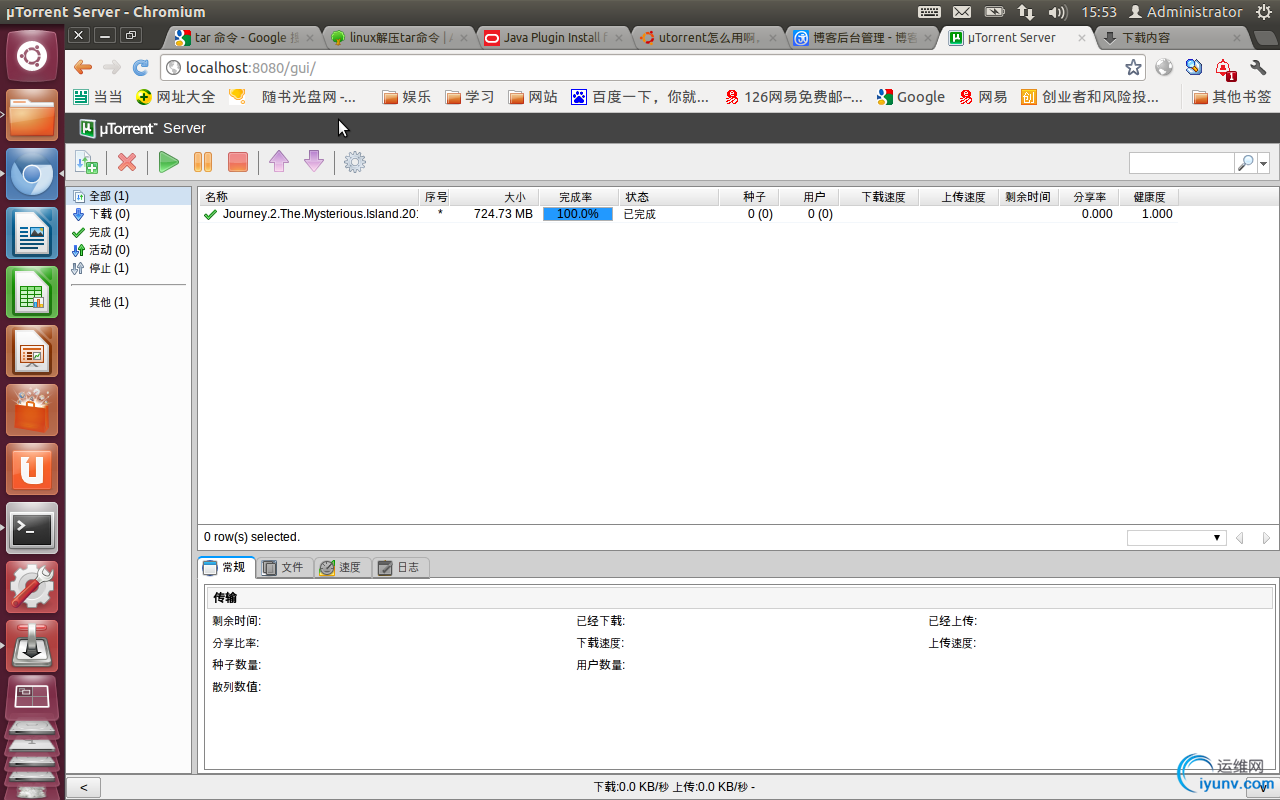Open the network indicator menu

1026,12
